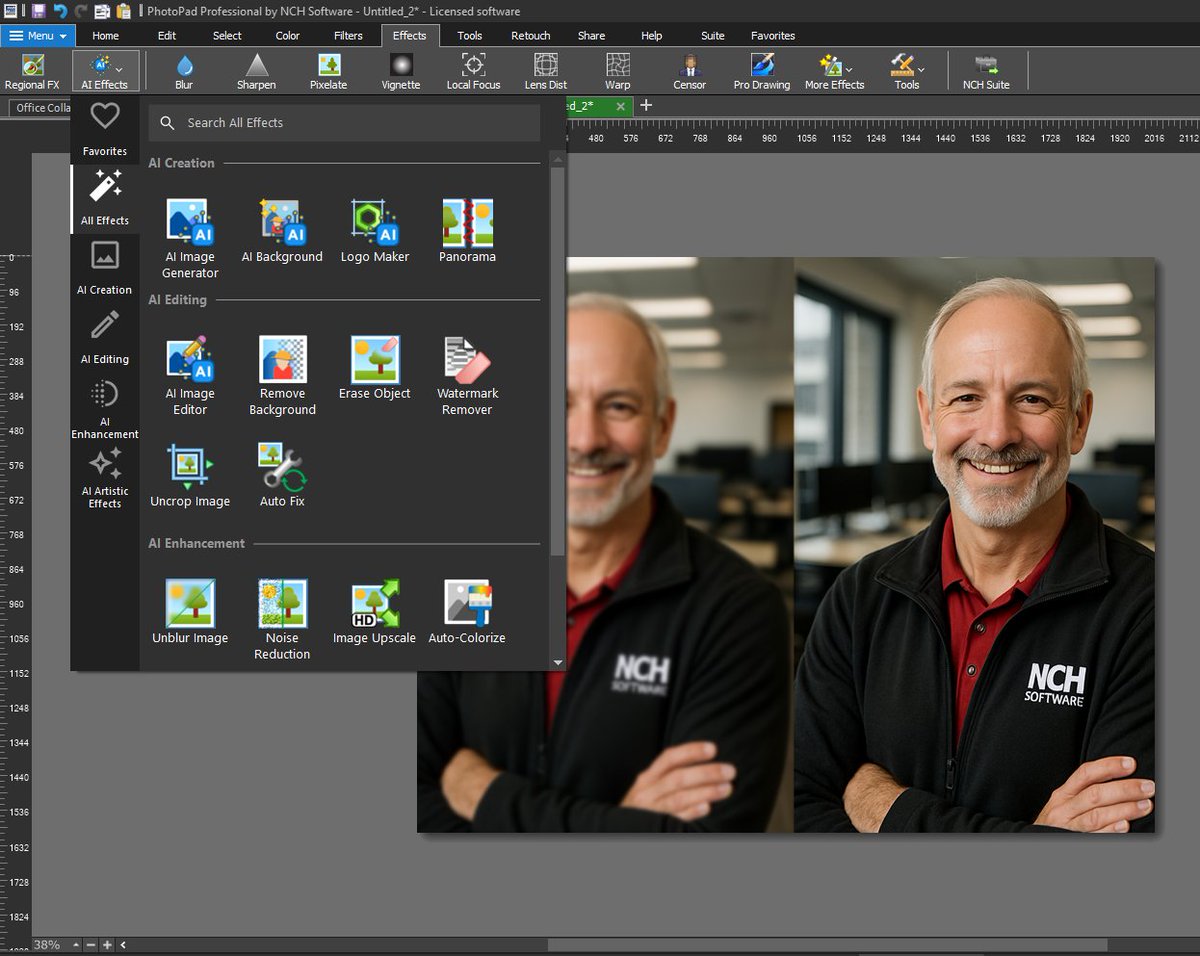Open the Tools chevron dropdown
This screenshot has height=956, width=1200.
(919, 70)
